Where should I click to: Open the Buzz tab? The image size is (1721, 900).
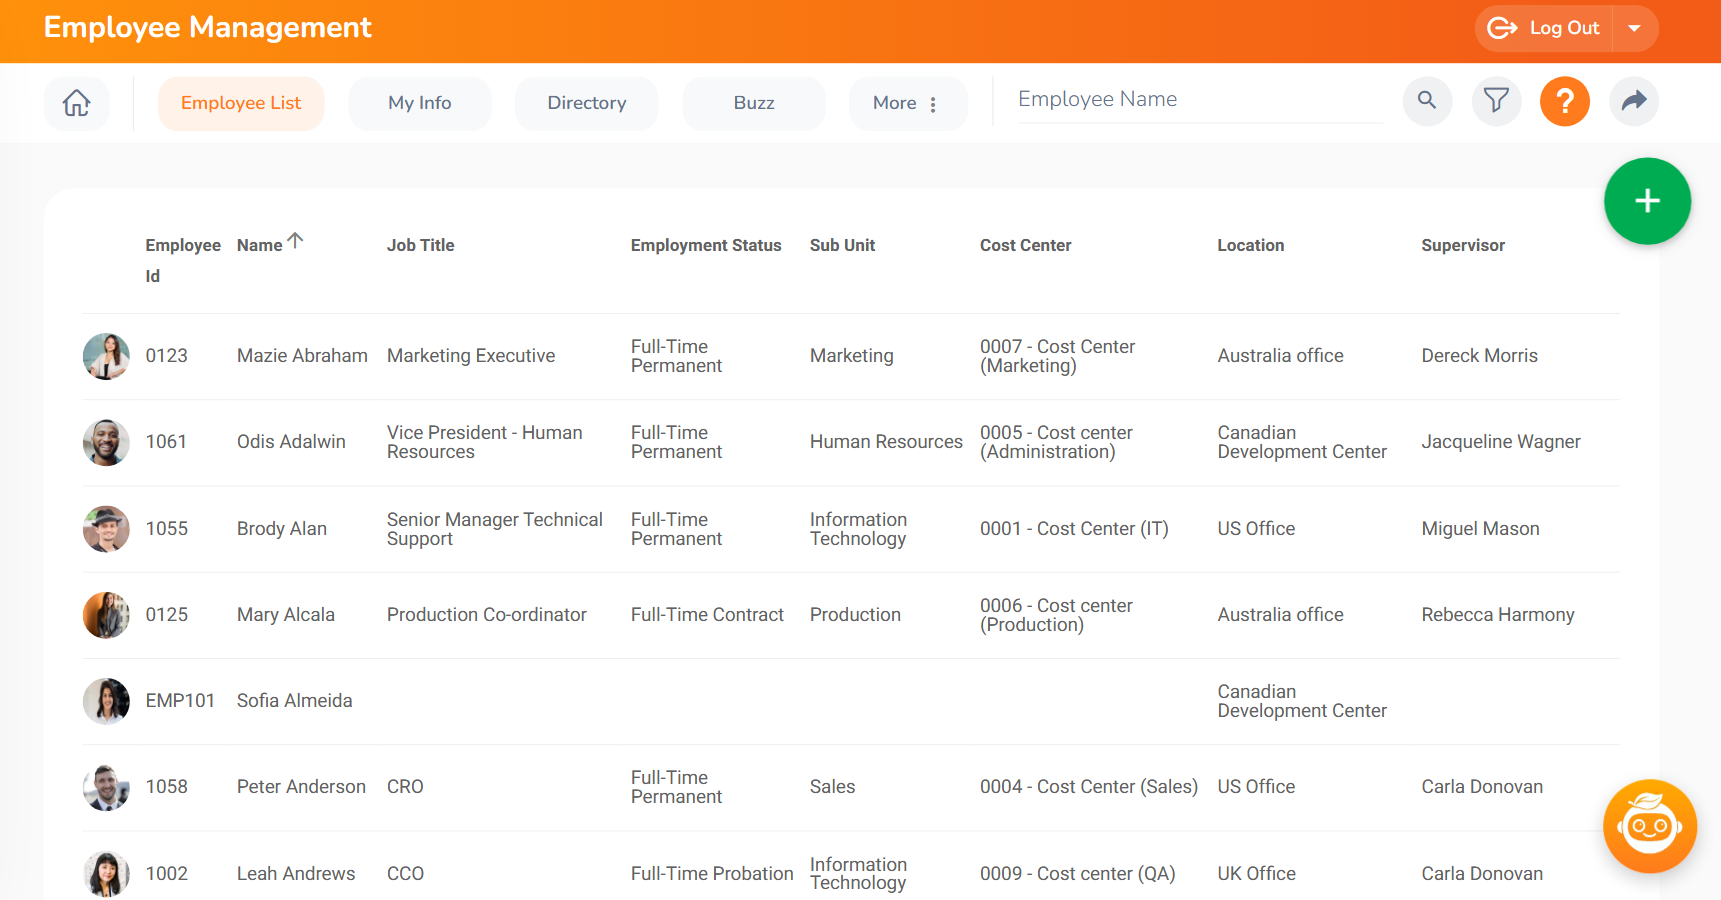754,103
